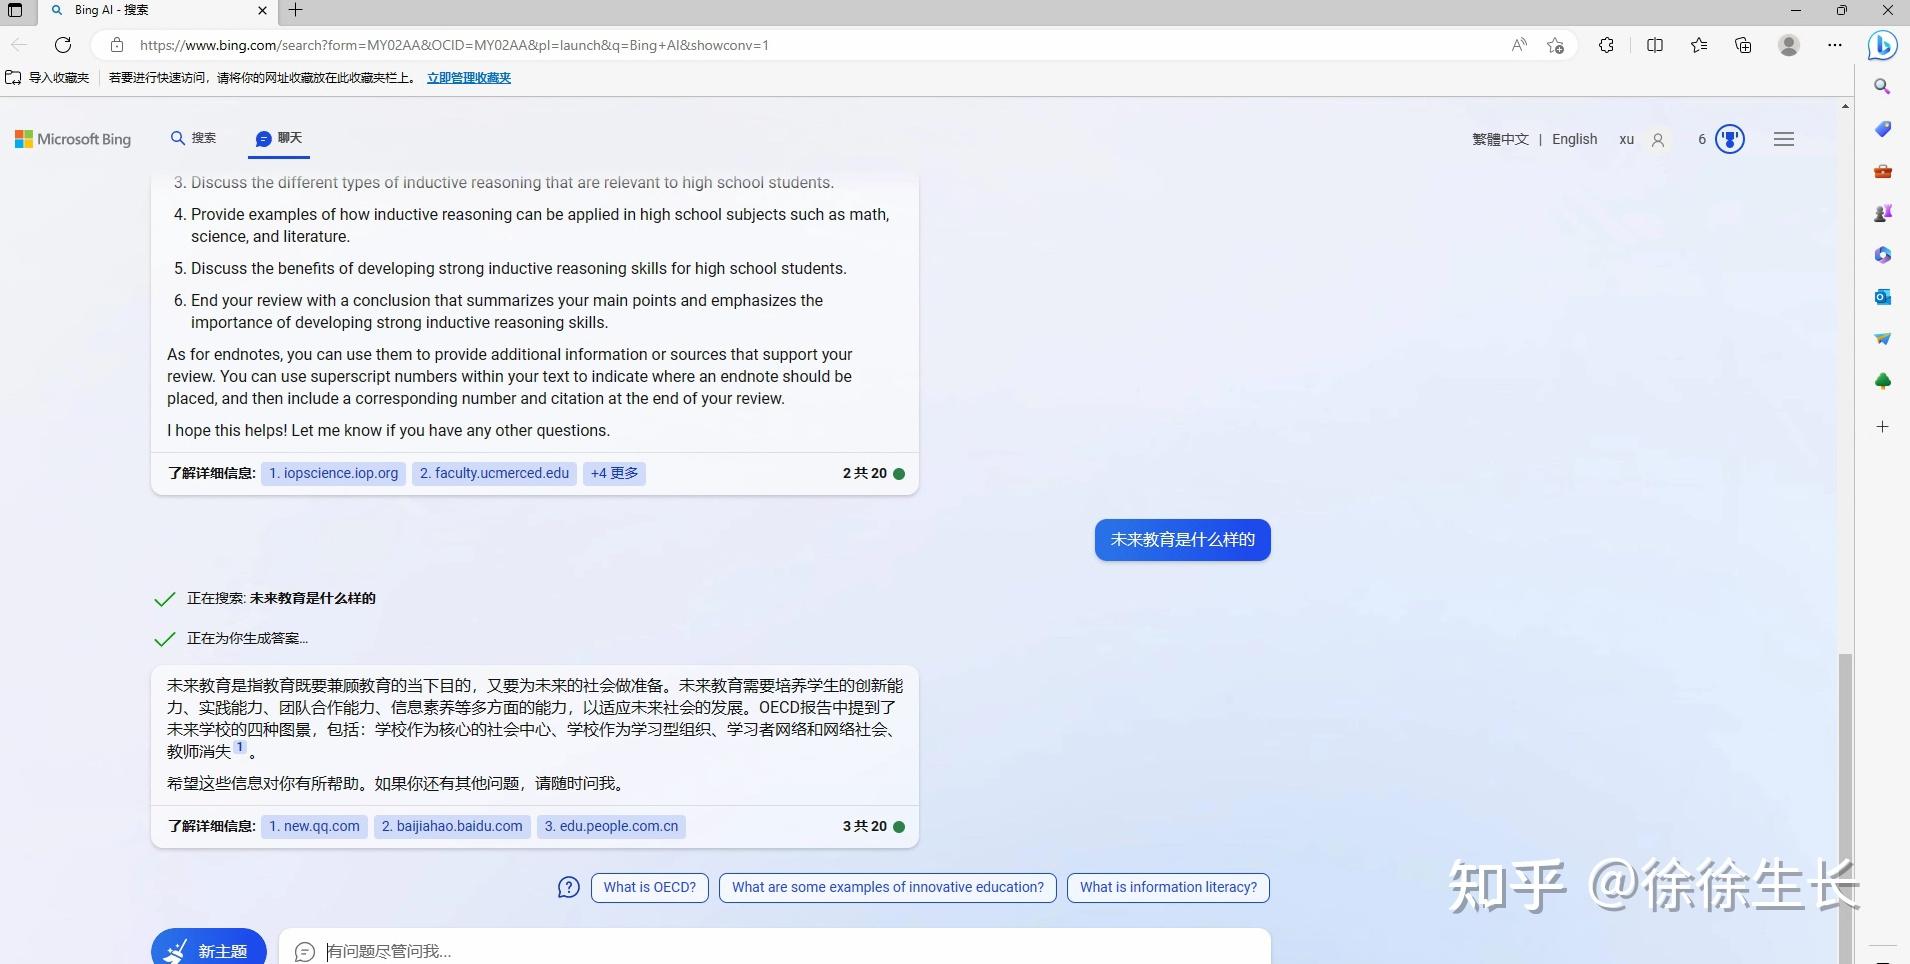Open the Edge settings ellipsis menu
The width and height of the screenshot is (1910, 964).
coord(1836,45)
